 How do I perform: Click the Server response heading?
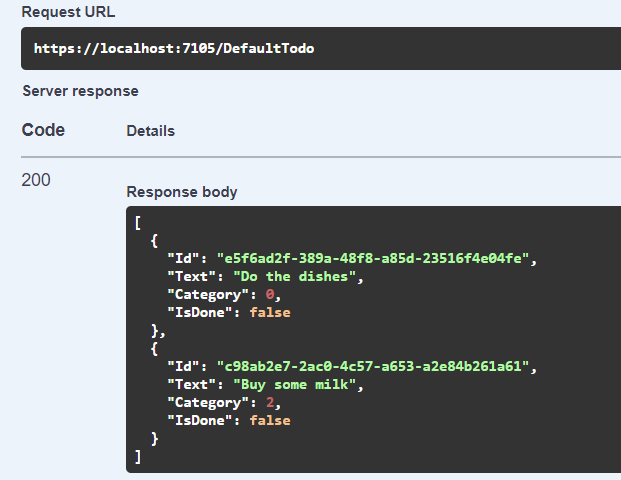[80, 91]
